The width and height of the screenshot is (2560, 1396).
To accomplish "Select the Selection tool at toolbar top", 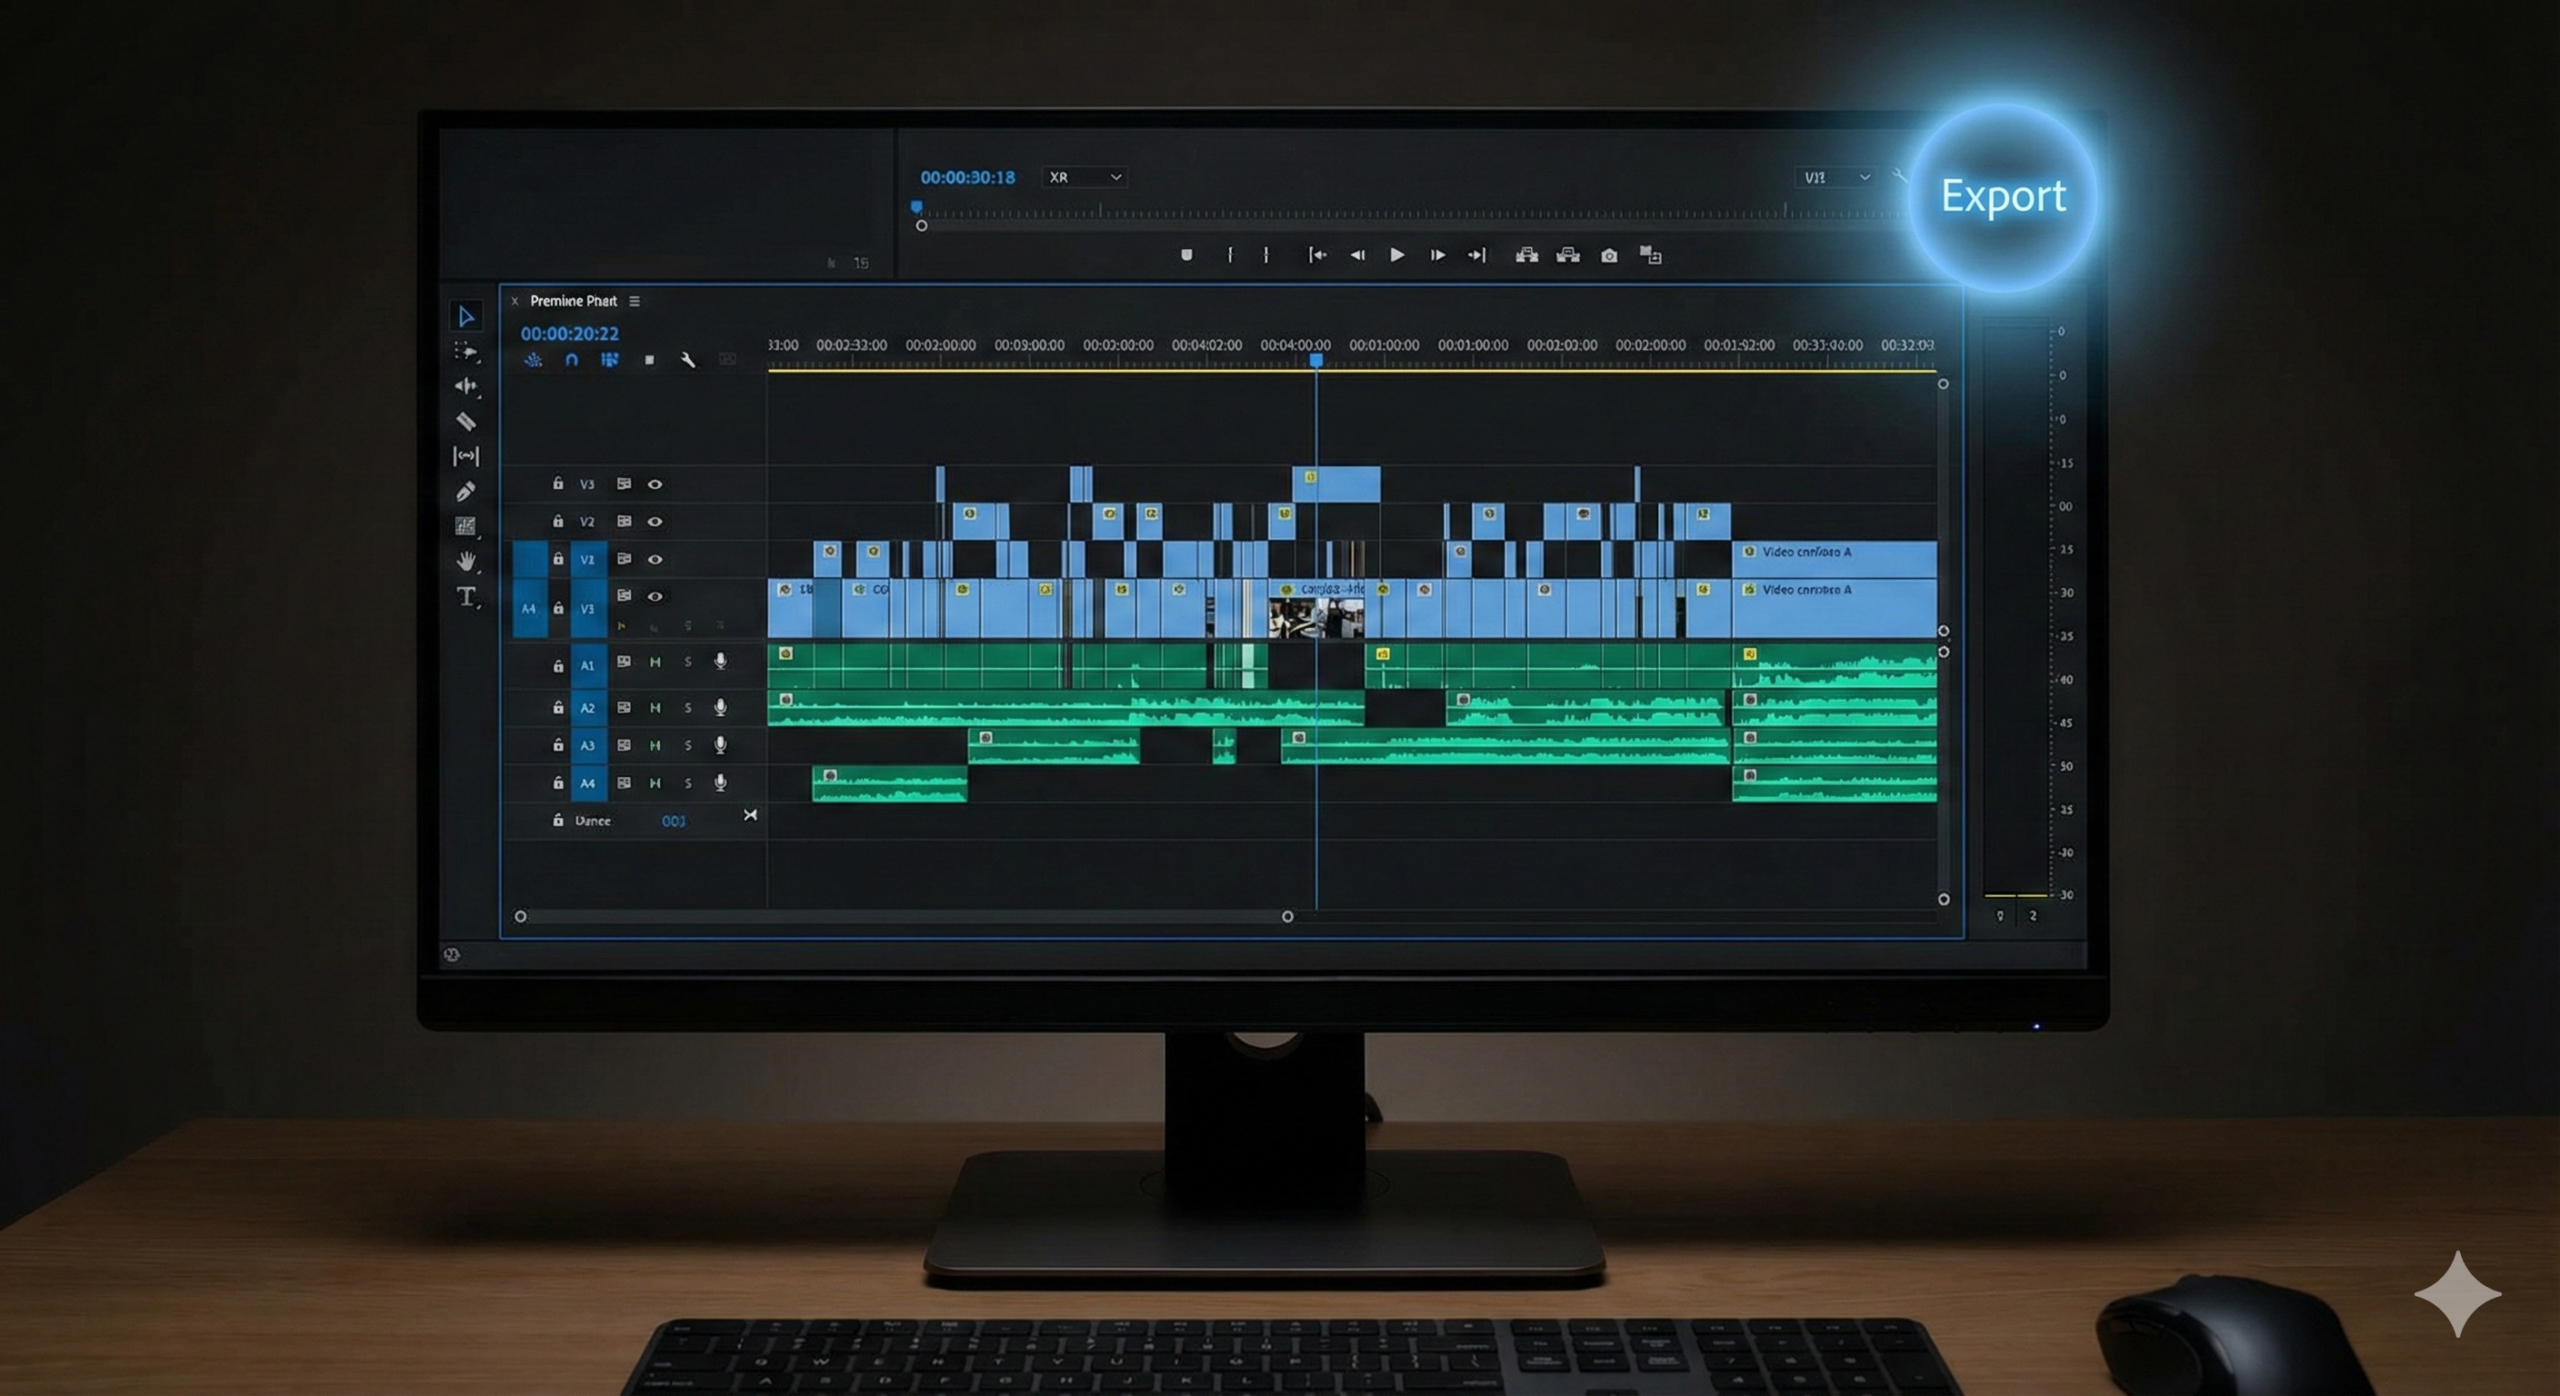I will (x=466, y=316).
